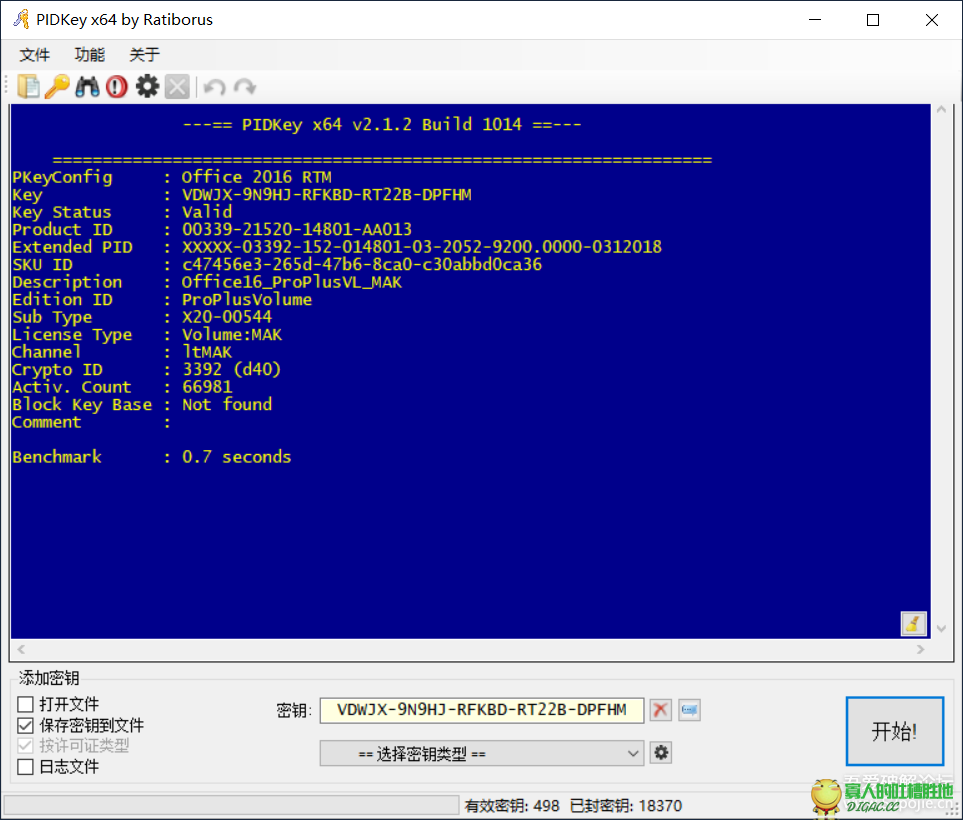Click the Block Key Base value Not found
This screenshot has width=963, height=820.
pos(227,405)
